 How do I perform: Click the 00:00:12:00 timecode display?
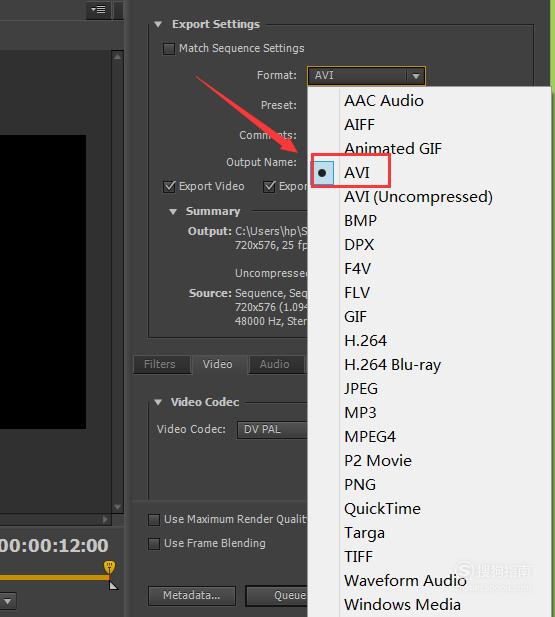[54, 545]
